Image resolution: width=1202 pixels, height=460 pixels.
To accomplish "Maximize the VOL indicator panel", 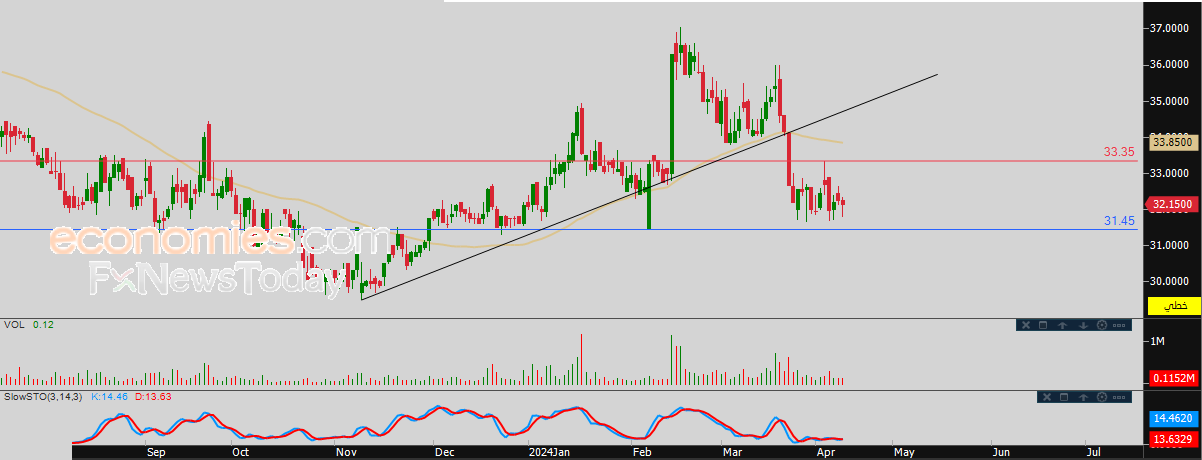I will 1043,325.
